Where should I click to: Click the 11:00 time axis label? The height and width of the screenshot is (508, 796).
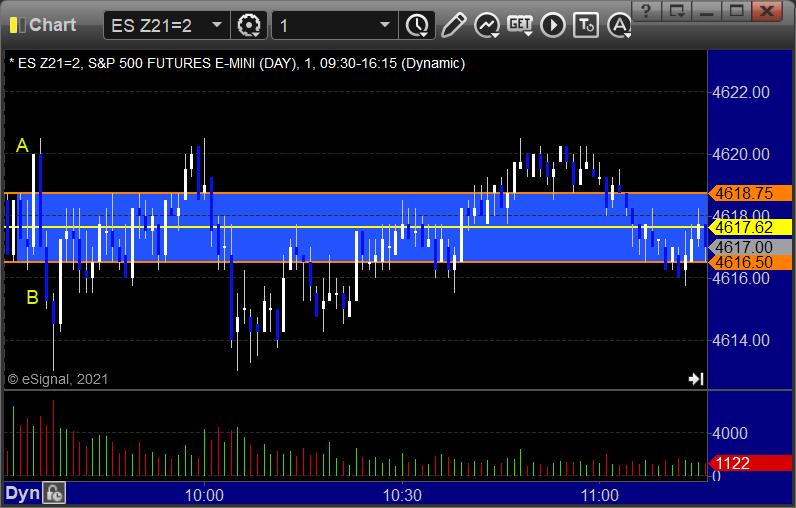tap(600, 495)
